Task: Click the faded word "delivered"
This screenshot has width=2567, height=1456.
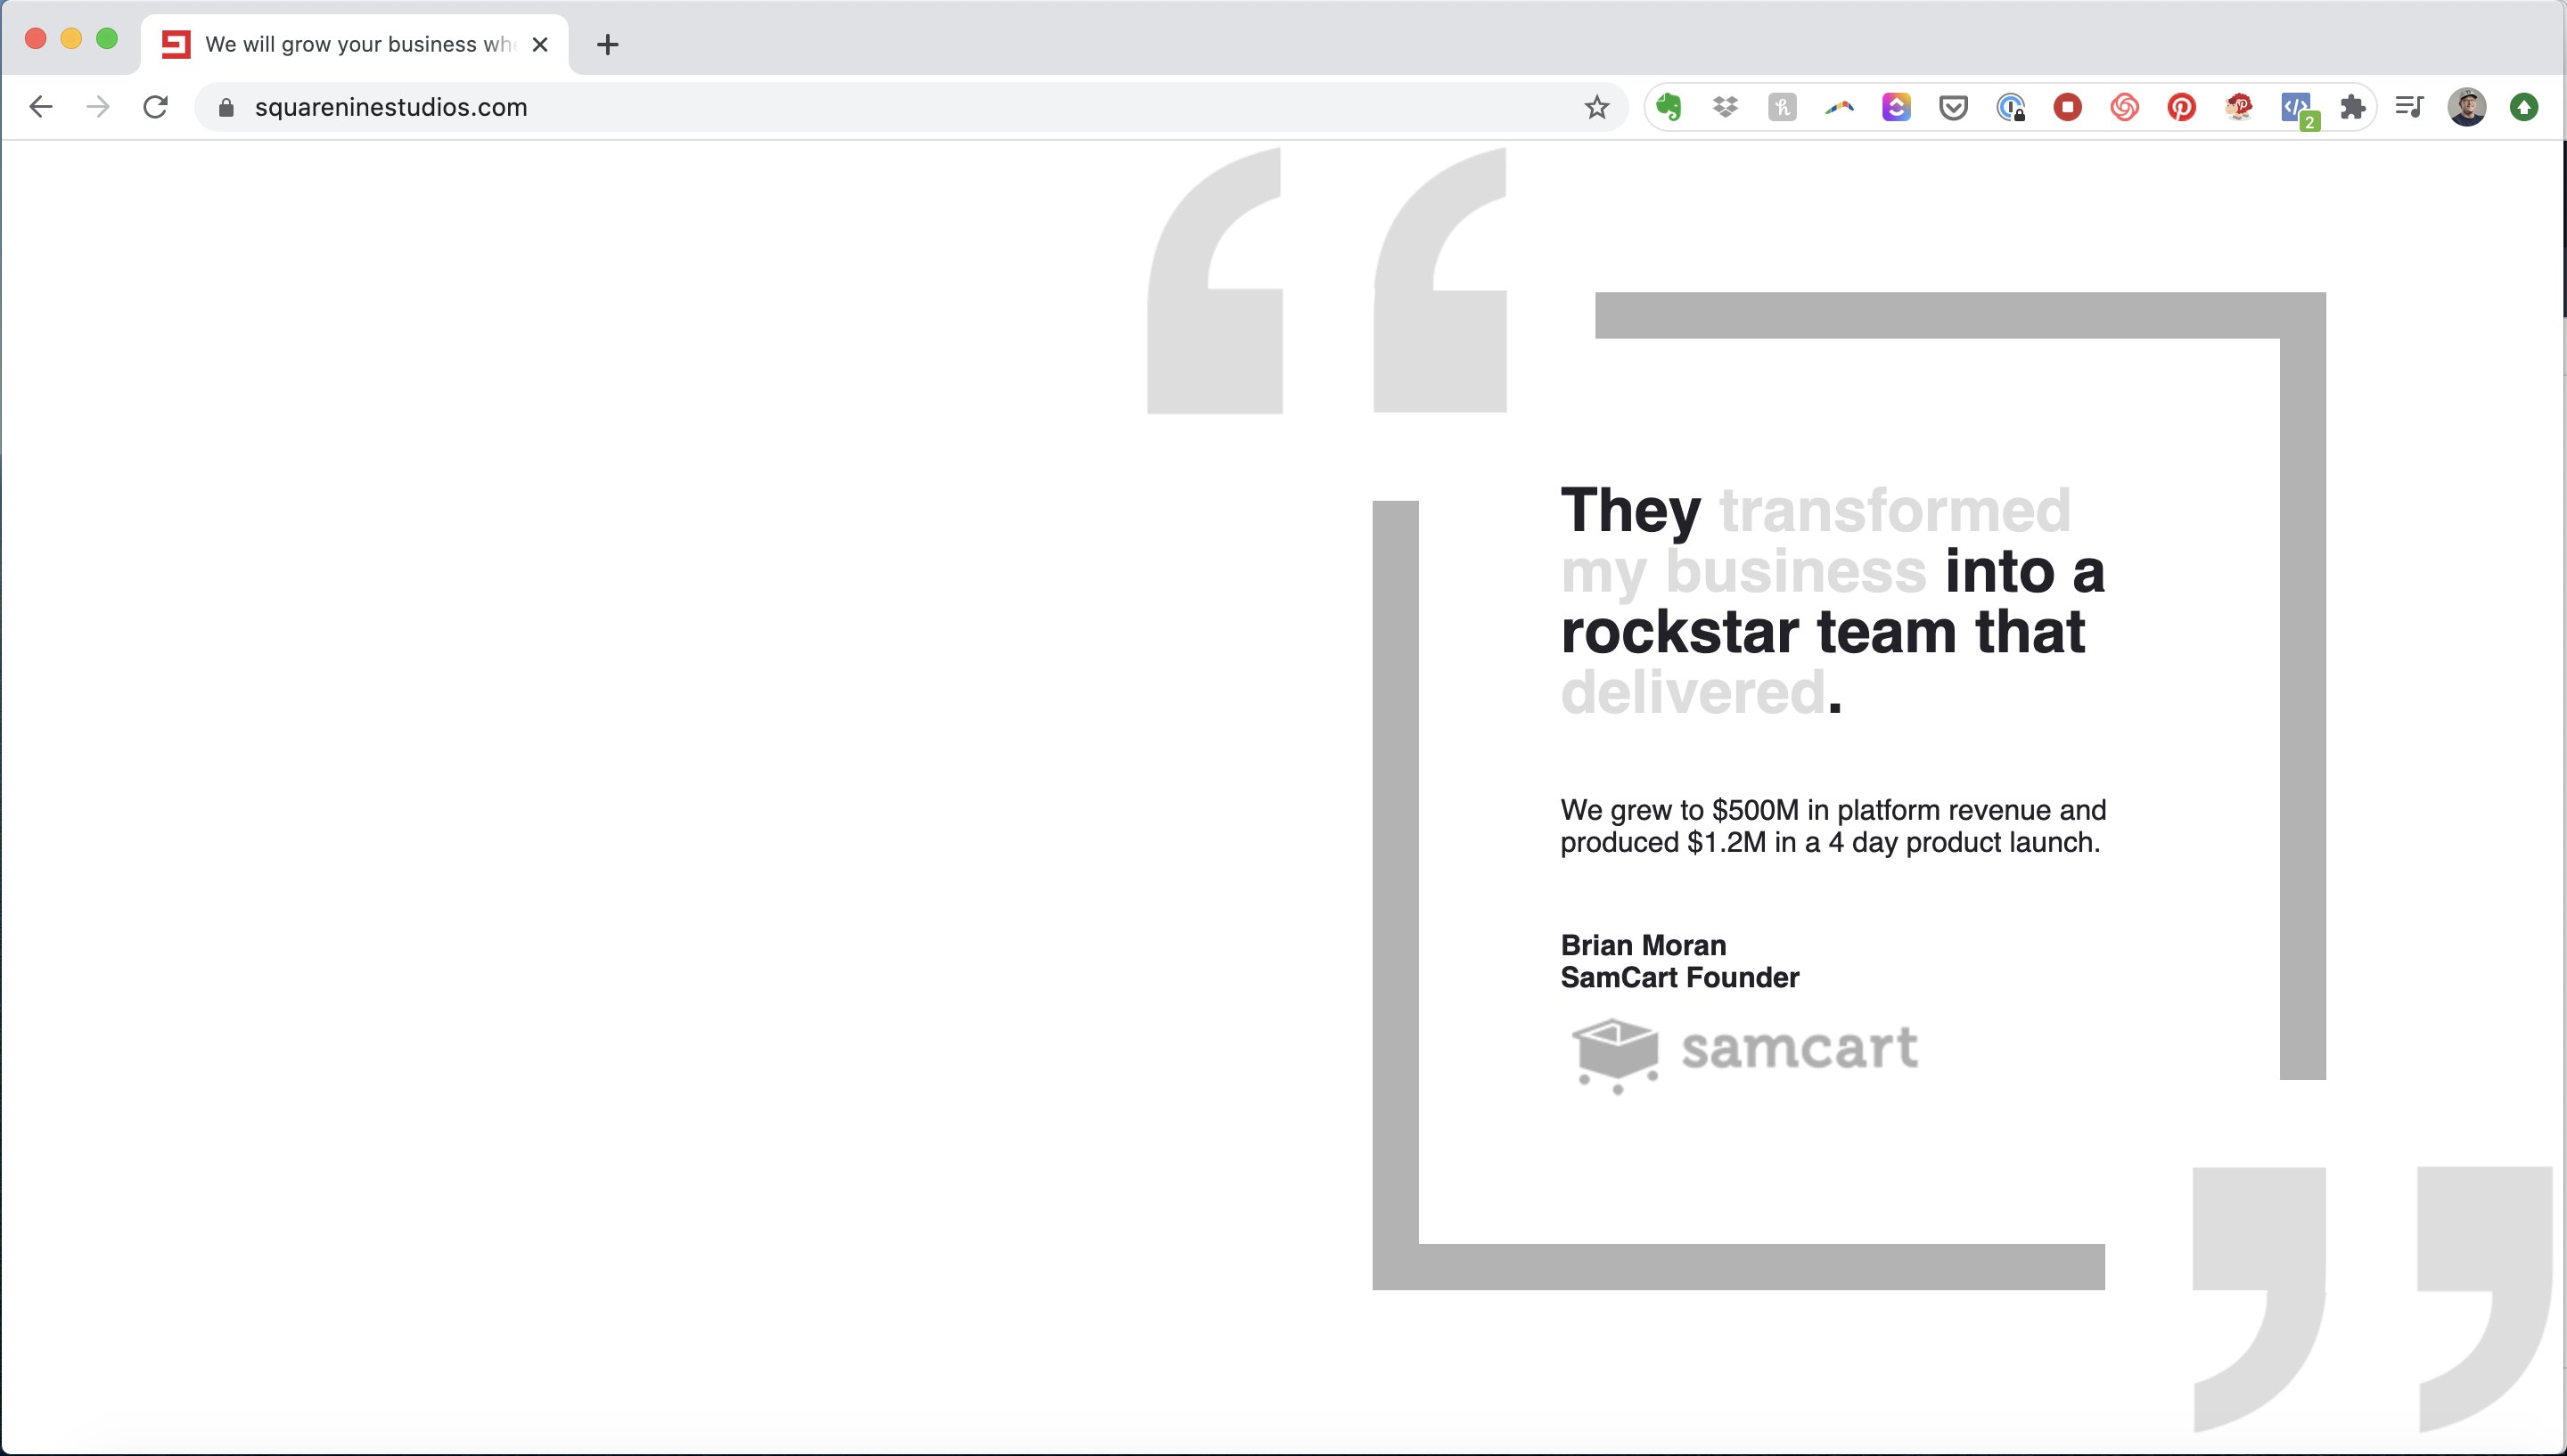Action: [1693, 692]
